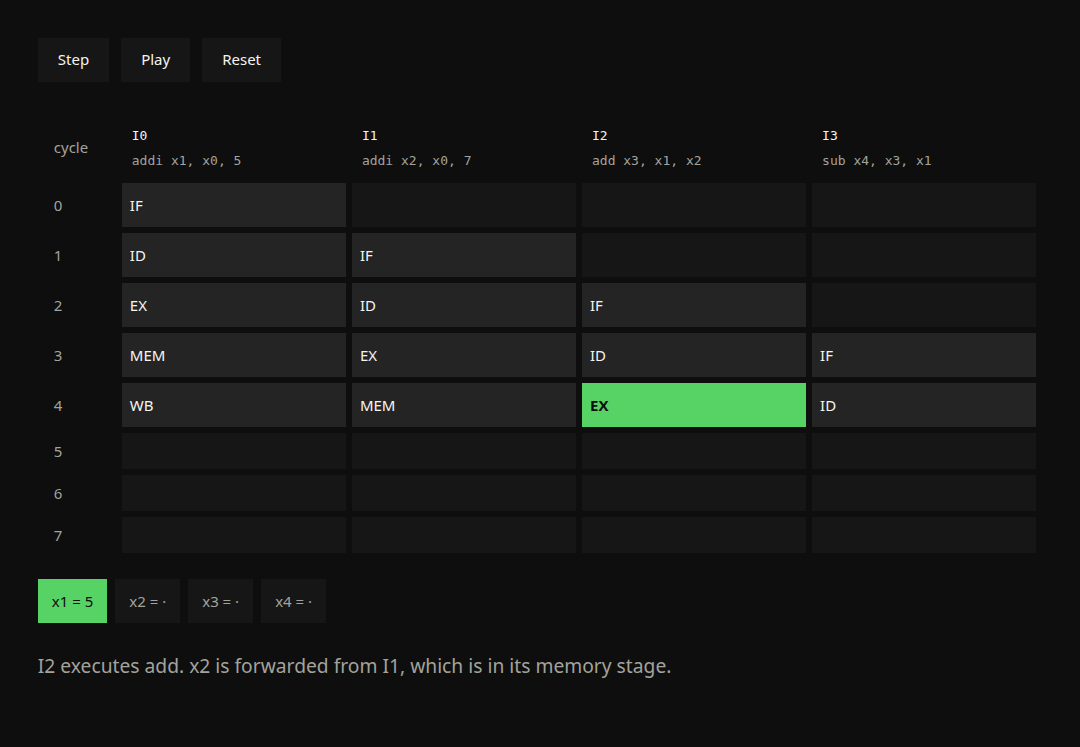Click I3's IF cell in cycle 3
The width and height of the screenshot is (1080, 747).
[x=924, y=355]
